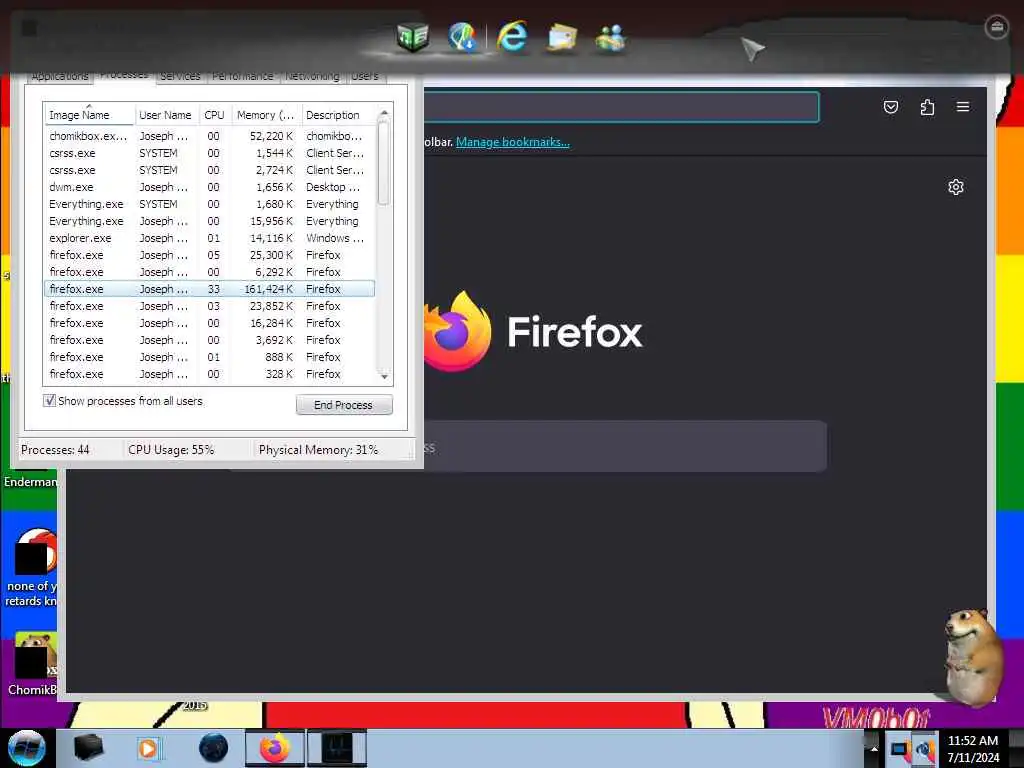Sort processes by Memory column header
The height and width of the screenshot is (768, 1024).
click(x=265, y=114)
